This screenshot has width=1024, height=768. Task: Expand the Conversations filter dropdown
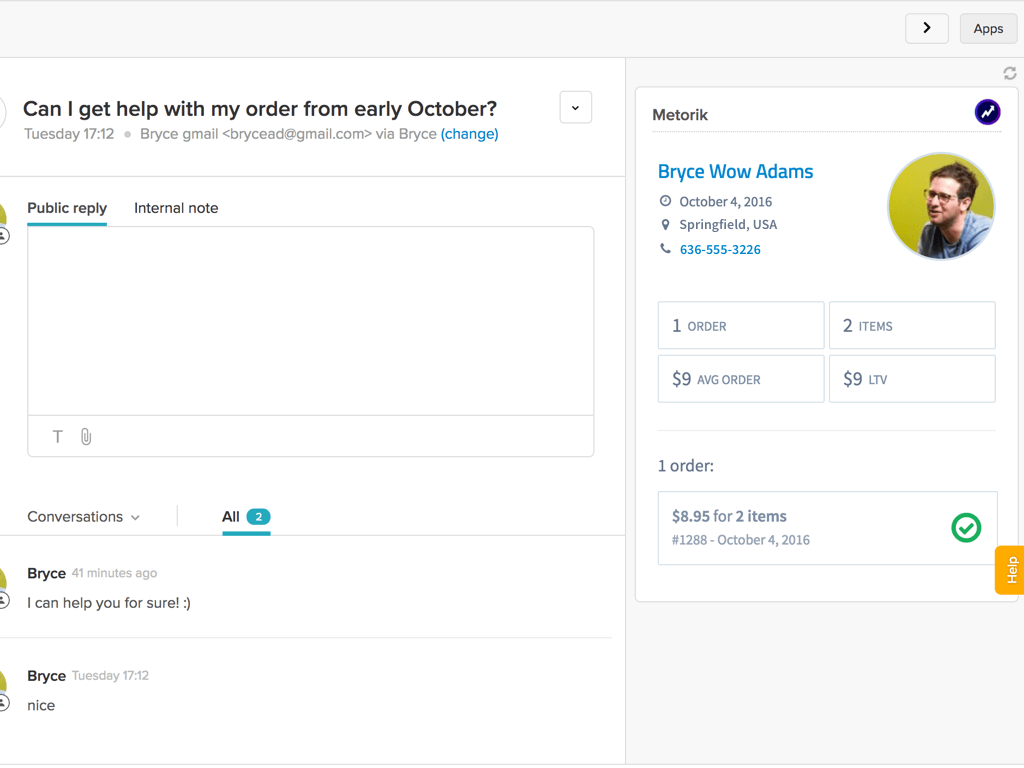click(84, 517)
